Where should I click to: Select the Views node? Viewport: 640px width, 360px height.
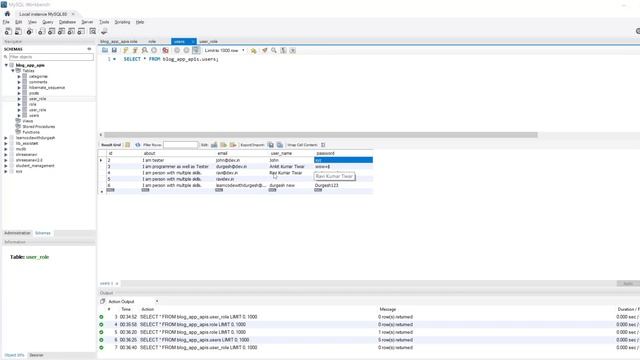pyautogui.click(x=27, y=121)
